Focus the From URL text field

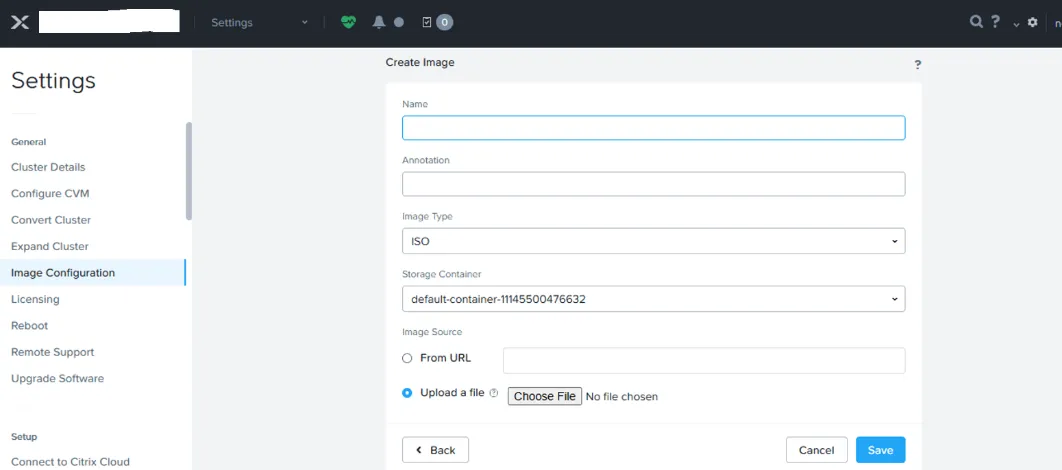[704, 360]
